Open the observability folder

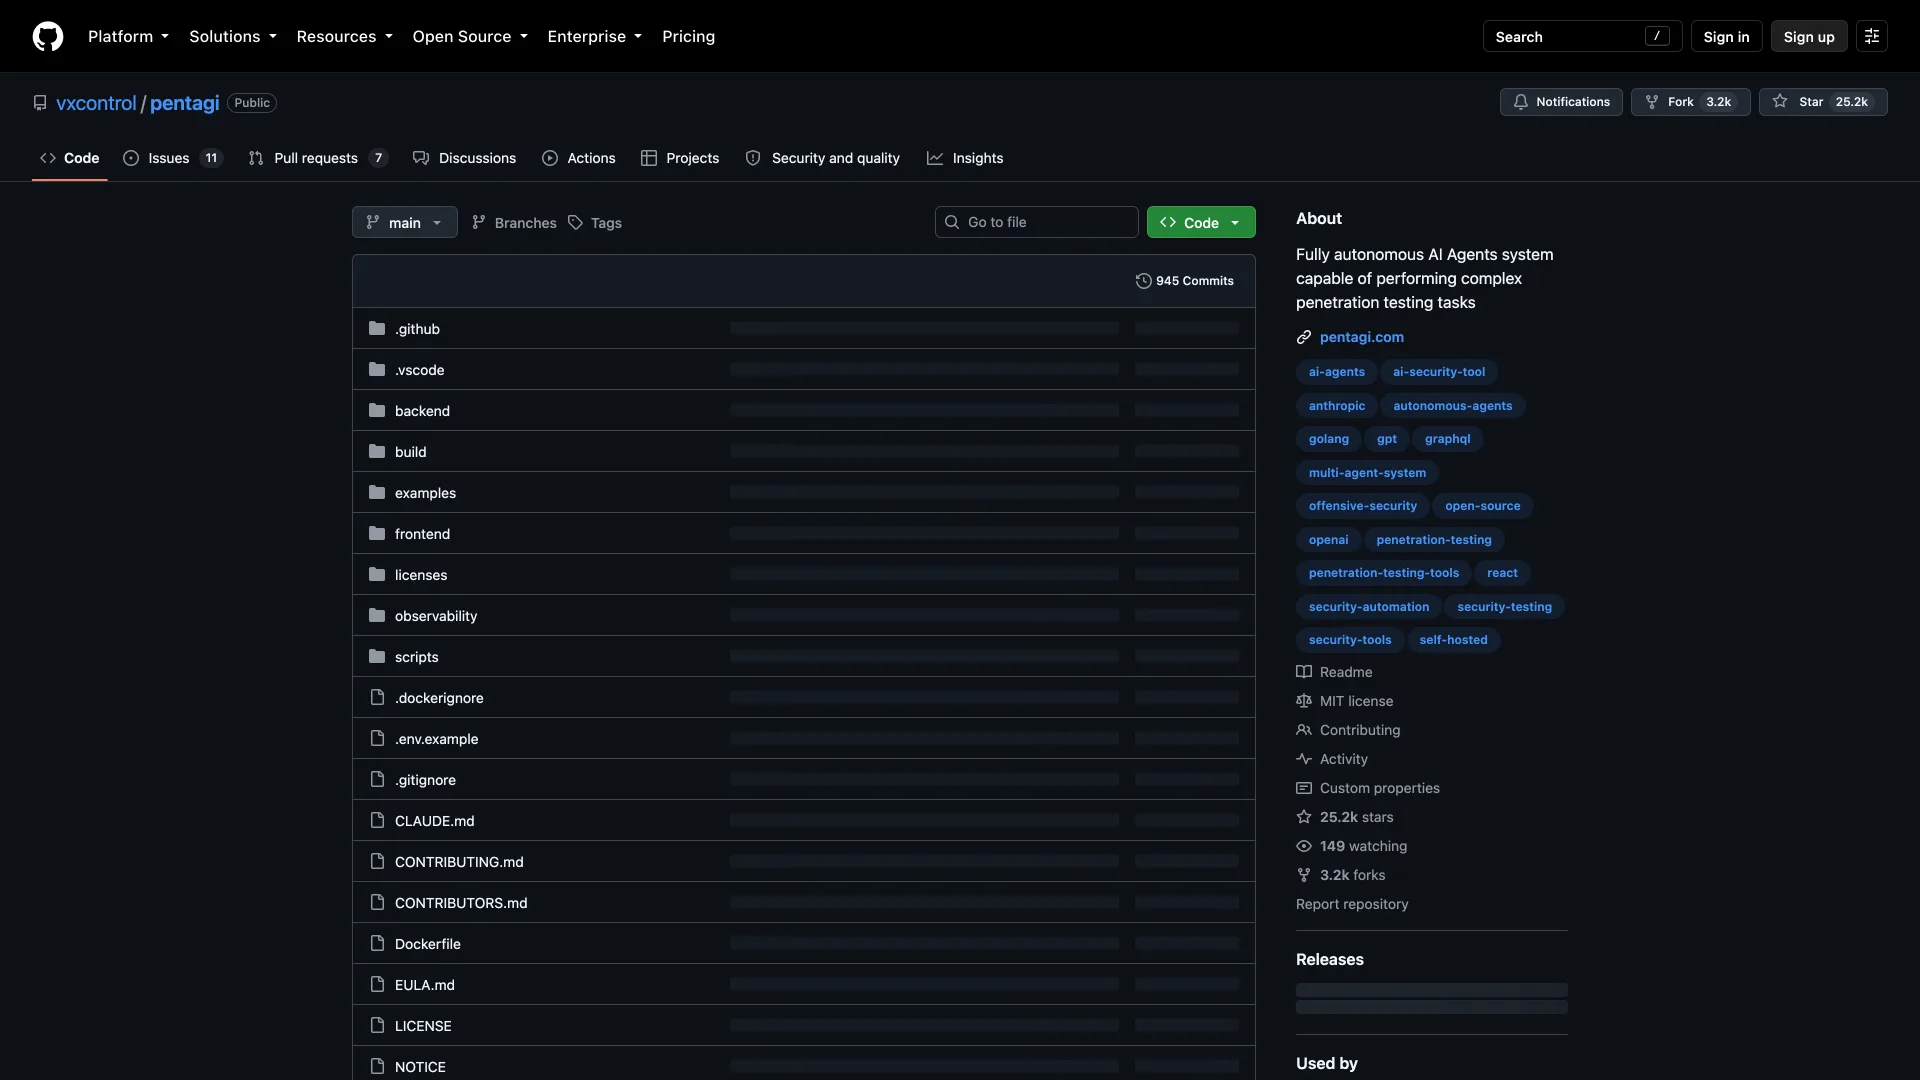(x=436, y=616)
